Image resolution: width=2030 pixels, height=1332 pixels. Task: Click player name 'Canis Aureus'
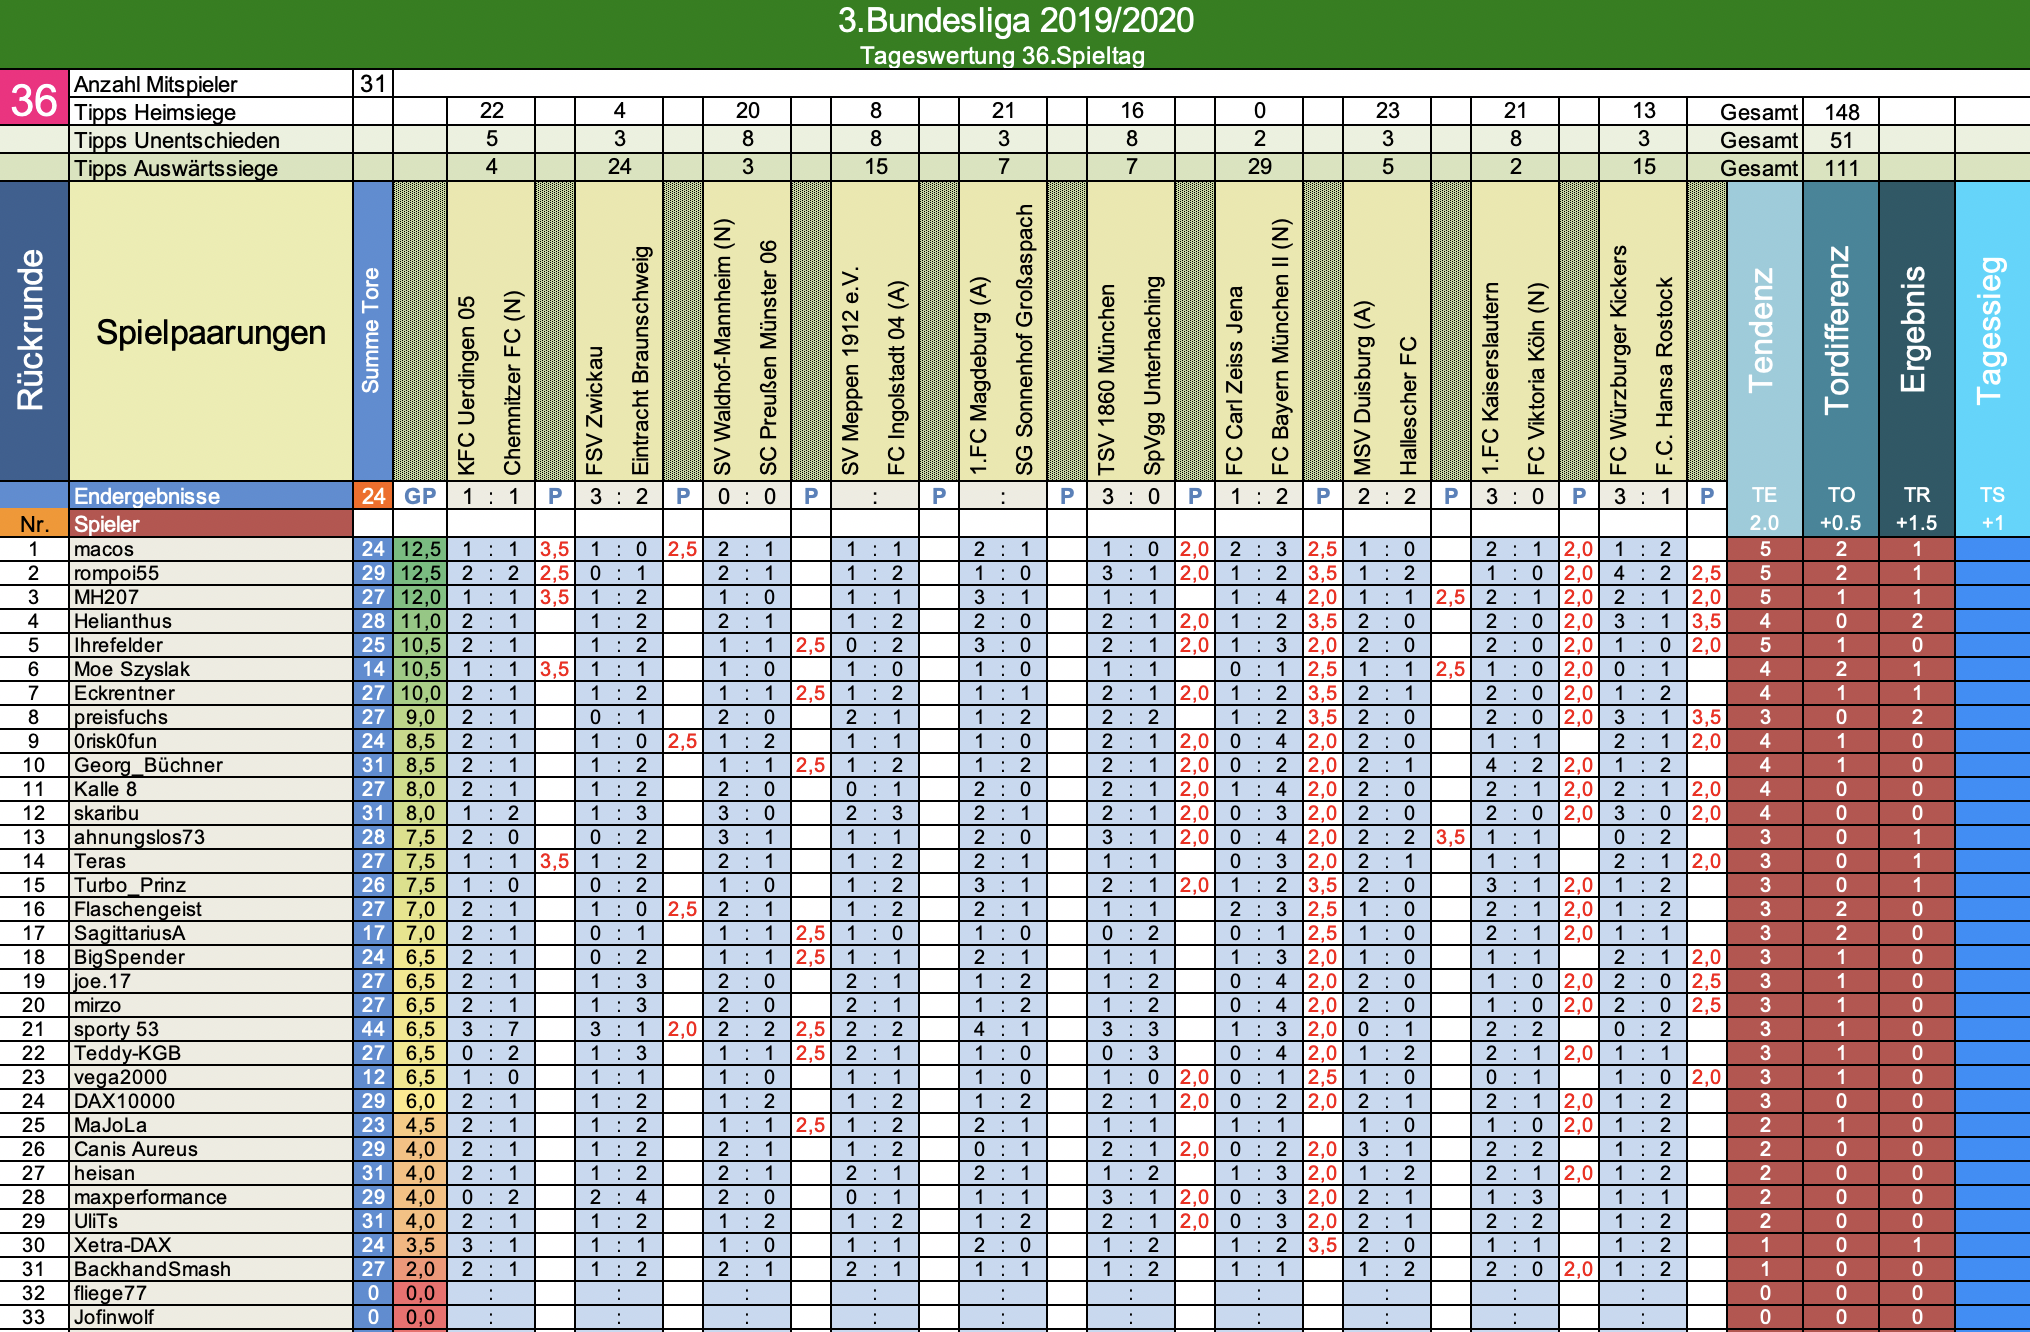(x=136, y=1149)
